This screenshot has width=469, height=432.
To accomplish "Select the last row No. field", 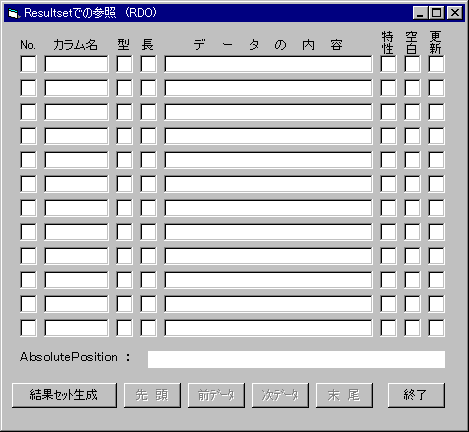I will (28, 328).
